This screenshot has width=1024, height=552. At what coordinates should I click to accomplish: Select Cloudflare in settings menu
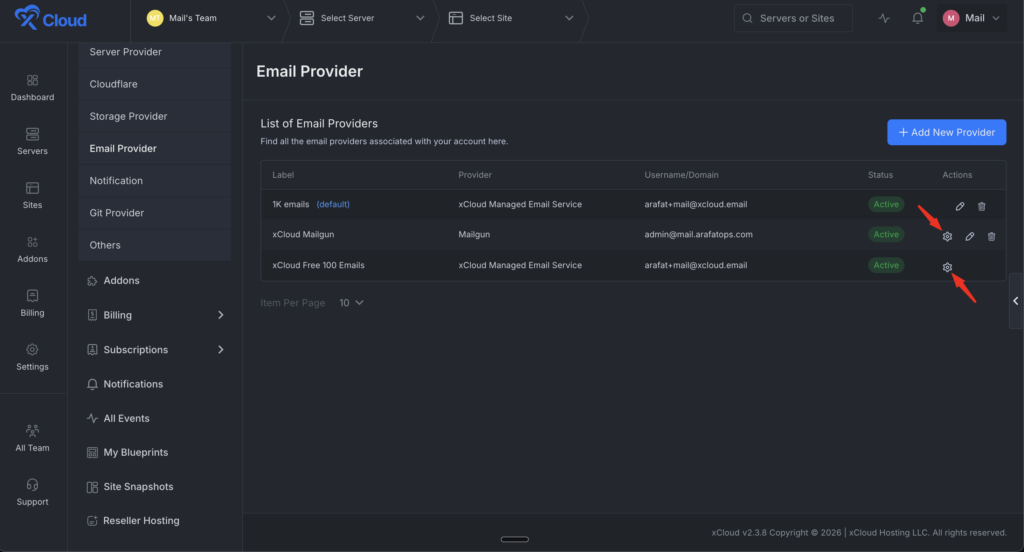115,84
